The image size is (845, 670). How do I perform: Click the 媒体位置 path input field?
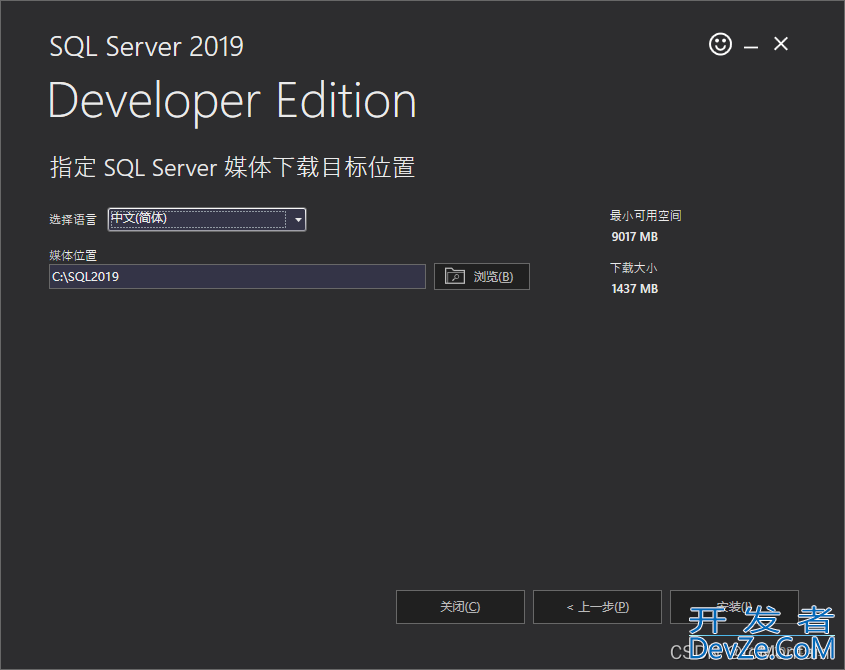[x=237, y=277]
